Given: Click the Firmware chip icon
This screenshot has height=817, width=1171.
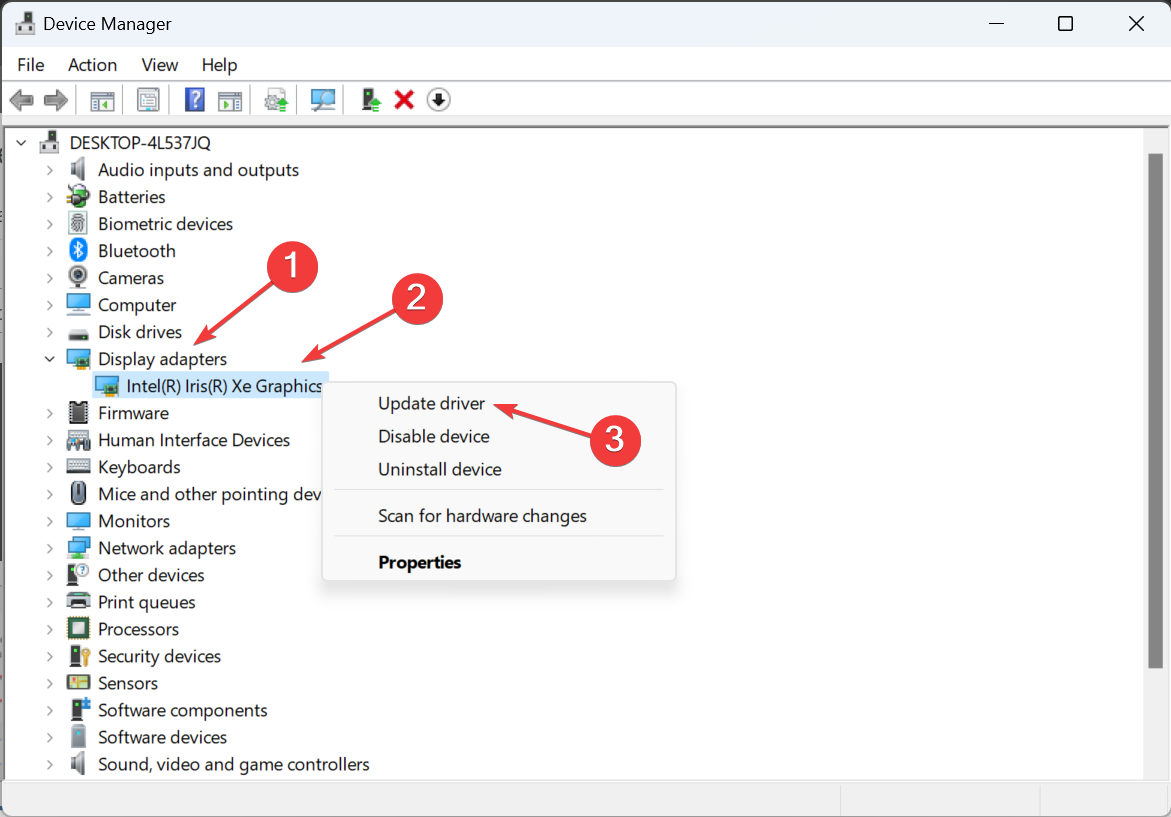Looking at the screenshot, I should coord(78,412).
